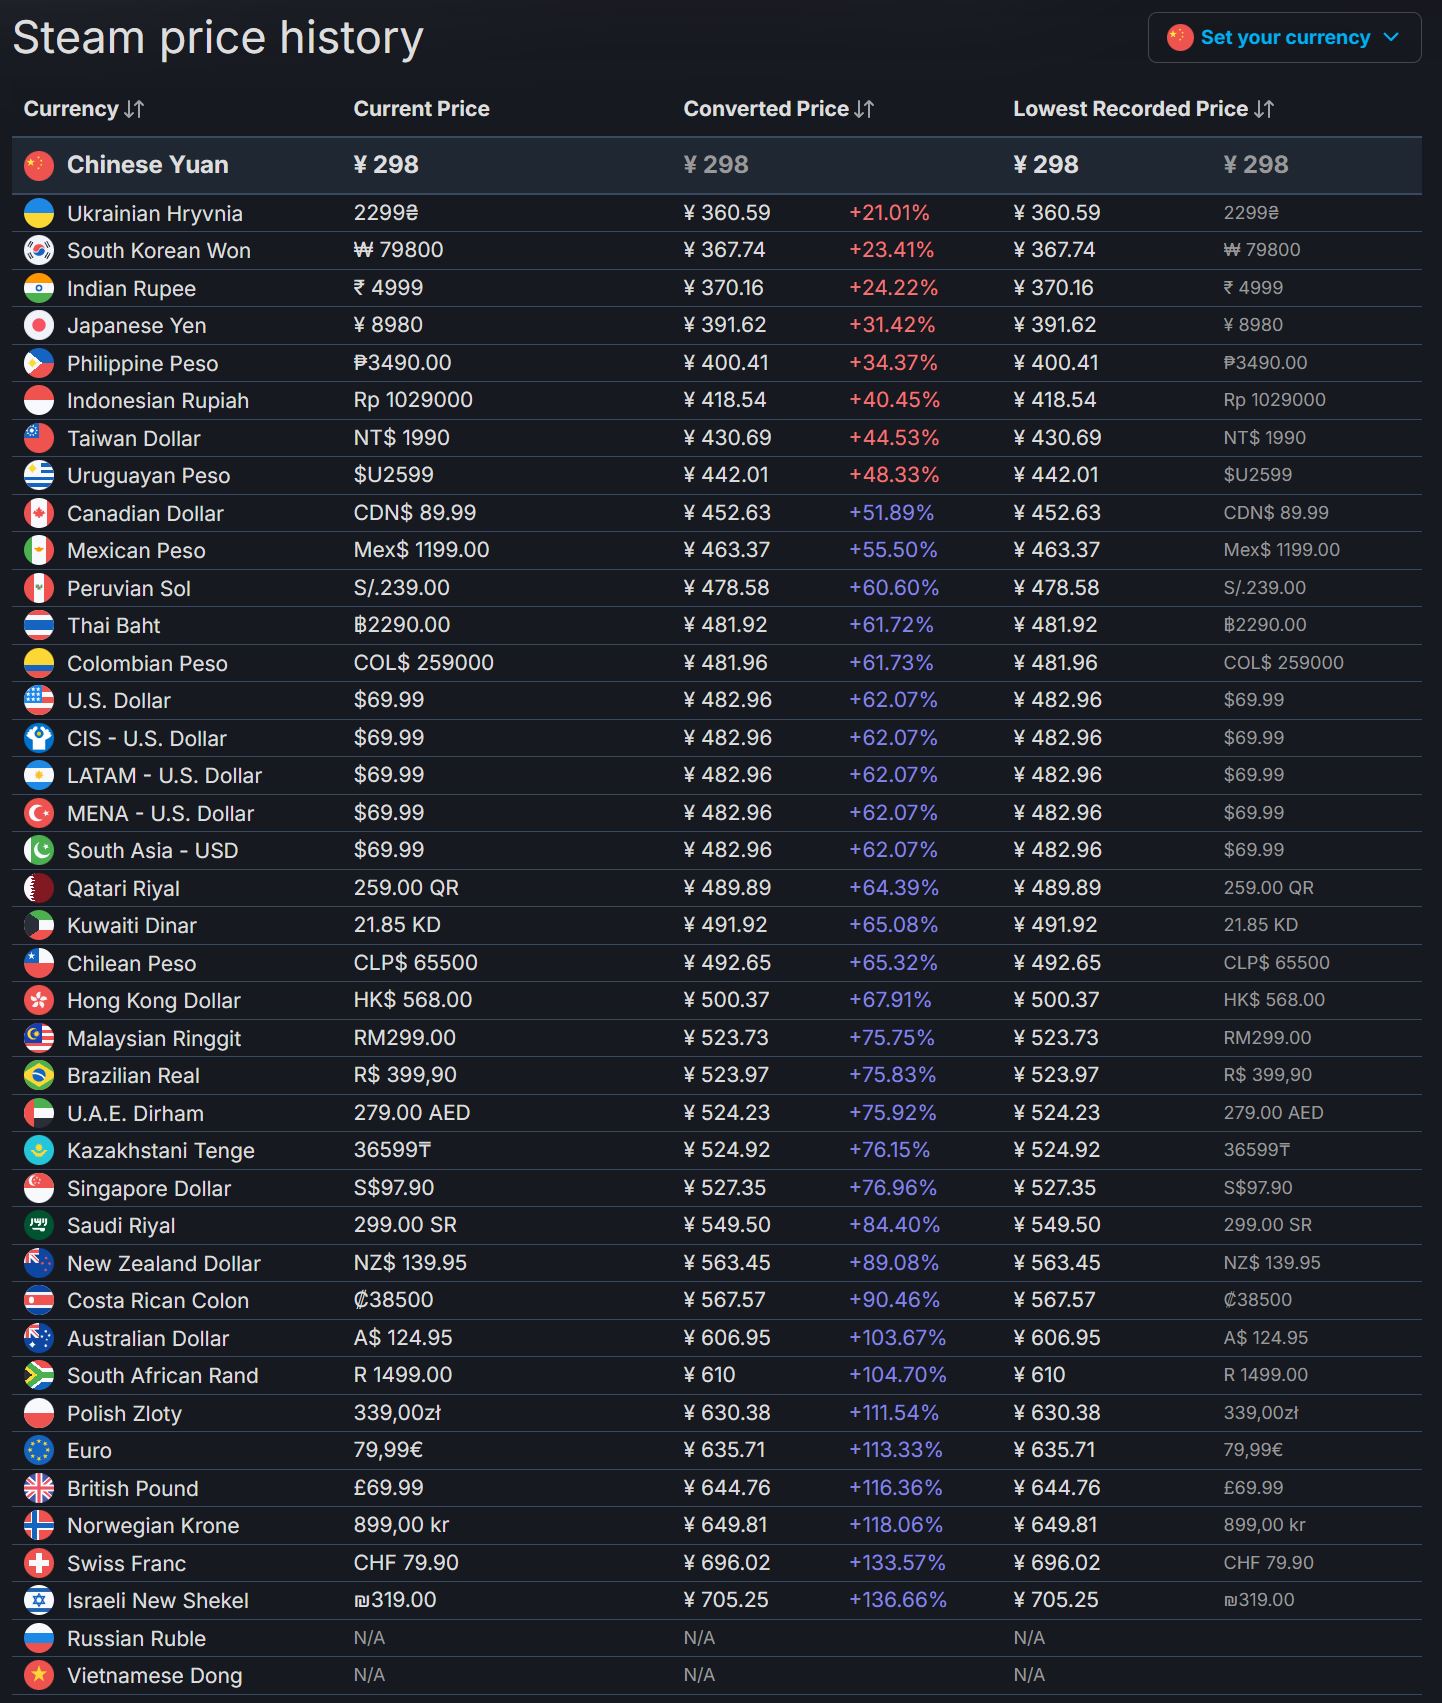Image resolution: width=1442 pixels, height=1703 pixels.
Task: Click the Ukrainian flag icon
Action: click(39, 213)
